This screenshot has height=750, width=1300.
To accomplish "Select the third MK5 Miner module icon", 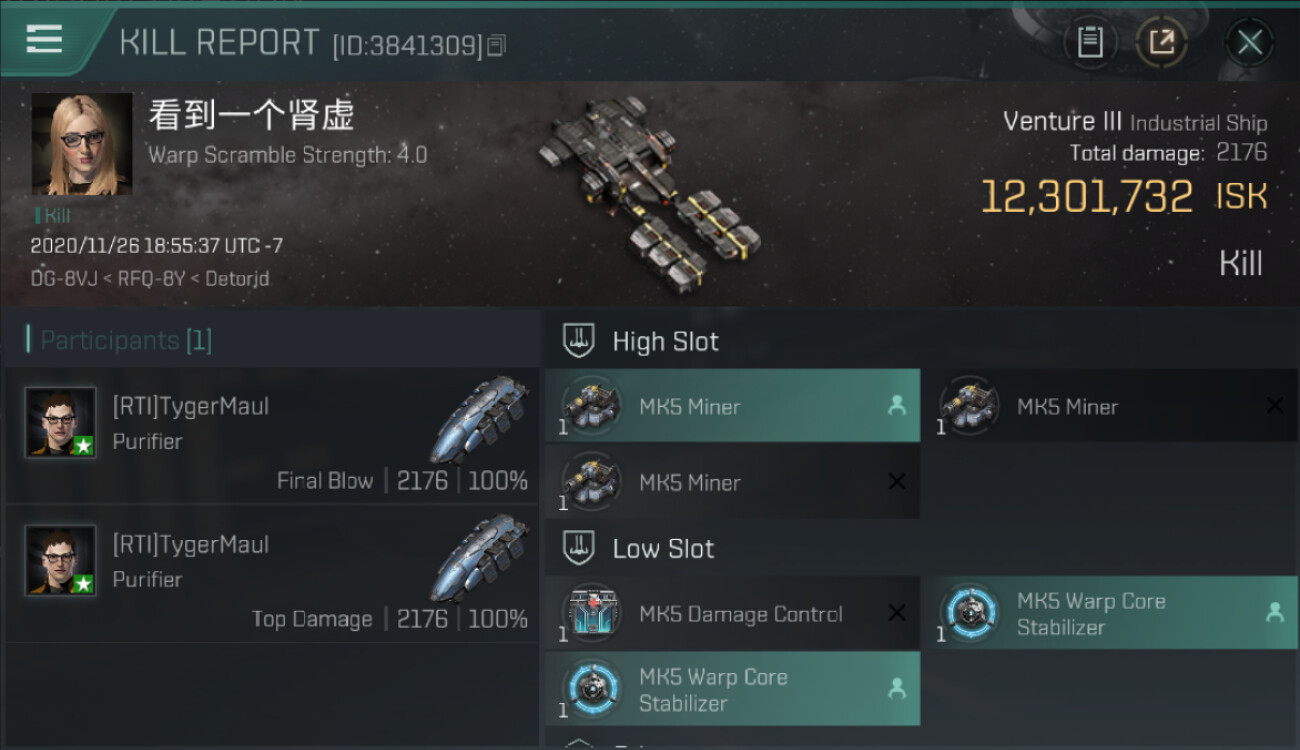I will (x=590, y=482).
